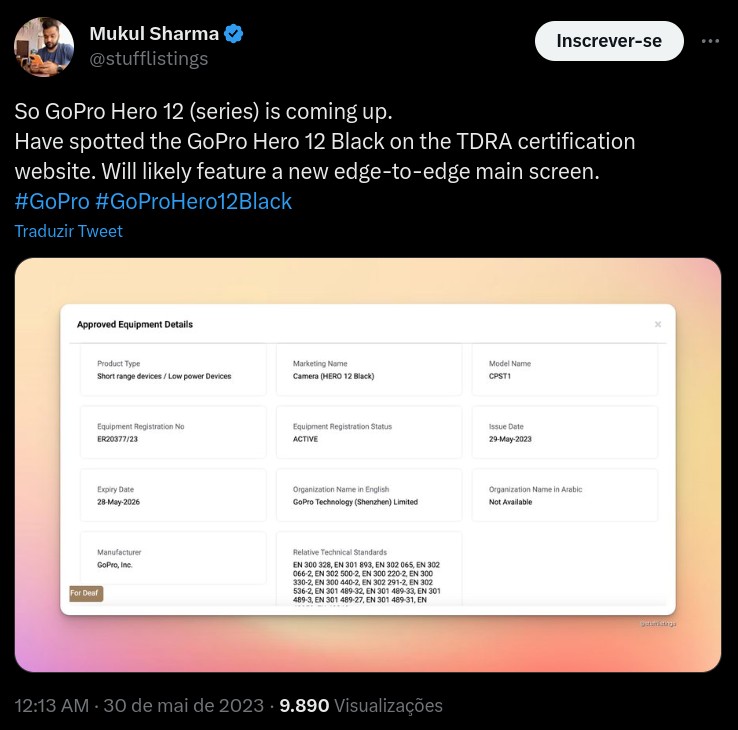Image resolution: width=738 pixels, height=730 pixels.
Task: Click the Relative Technical Standards card
Action: pos(369,570)
